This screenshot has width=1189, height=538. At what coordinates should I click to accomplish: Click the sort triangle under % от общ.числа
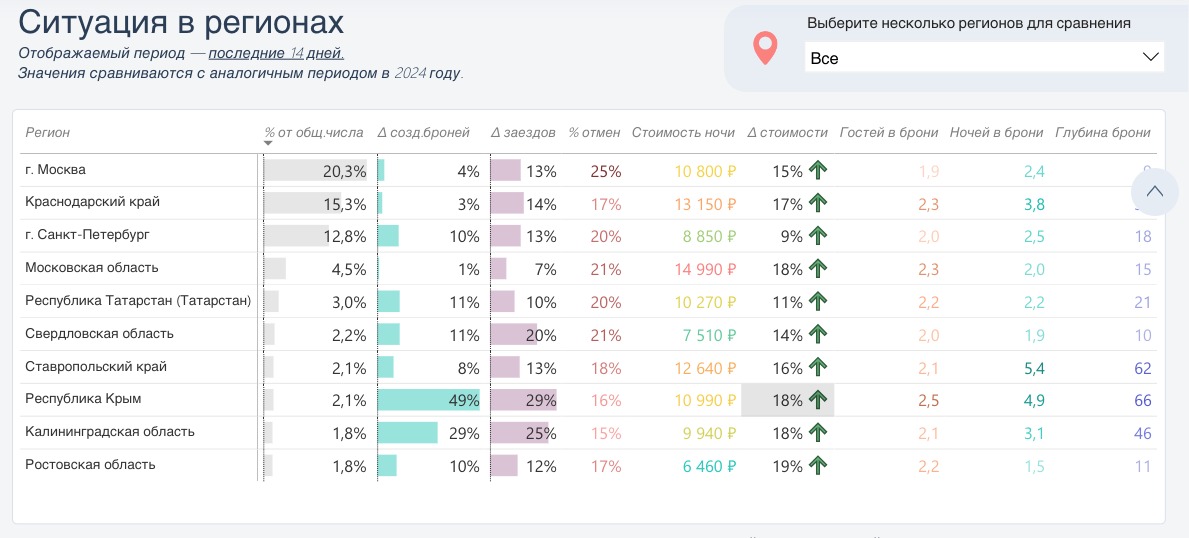pyautogui.click(x=268, y=143)
